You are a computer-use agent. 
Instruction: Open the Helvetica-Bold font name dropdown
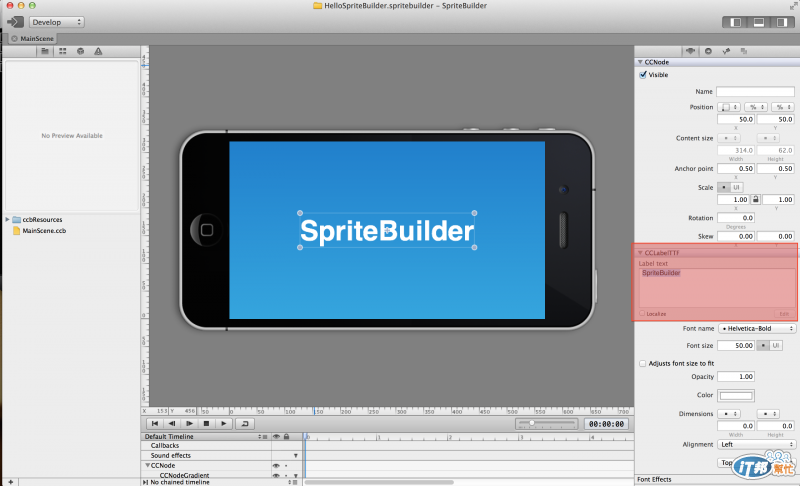757,328
